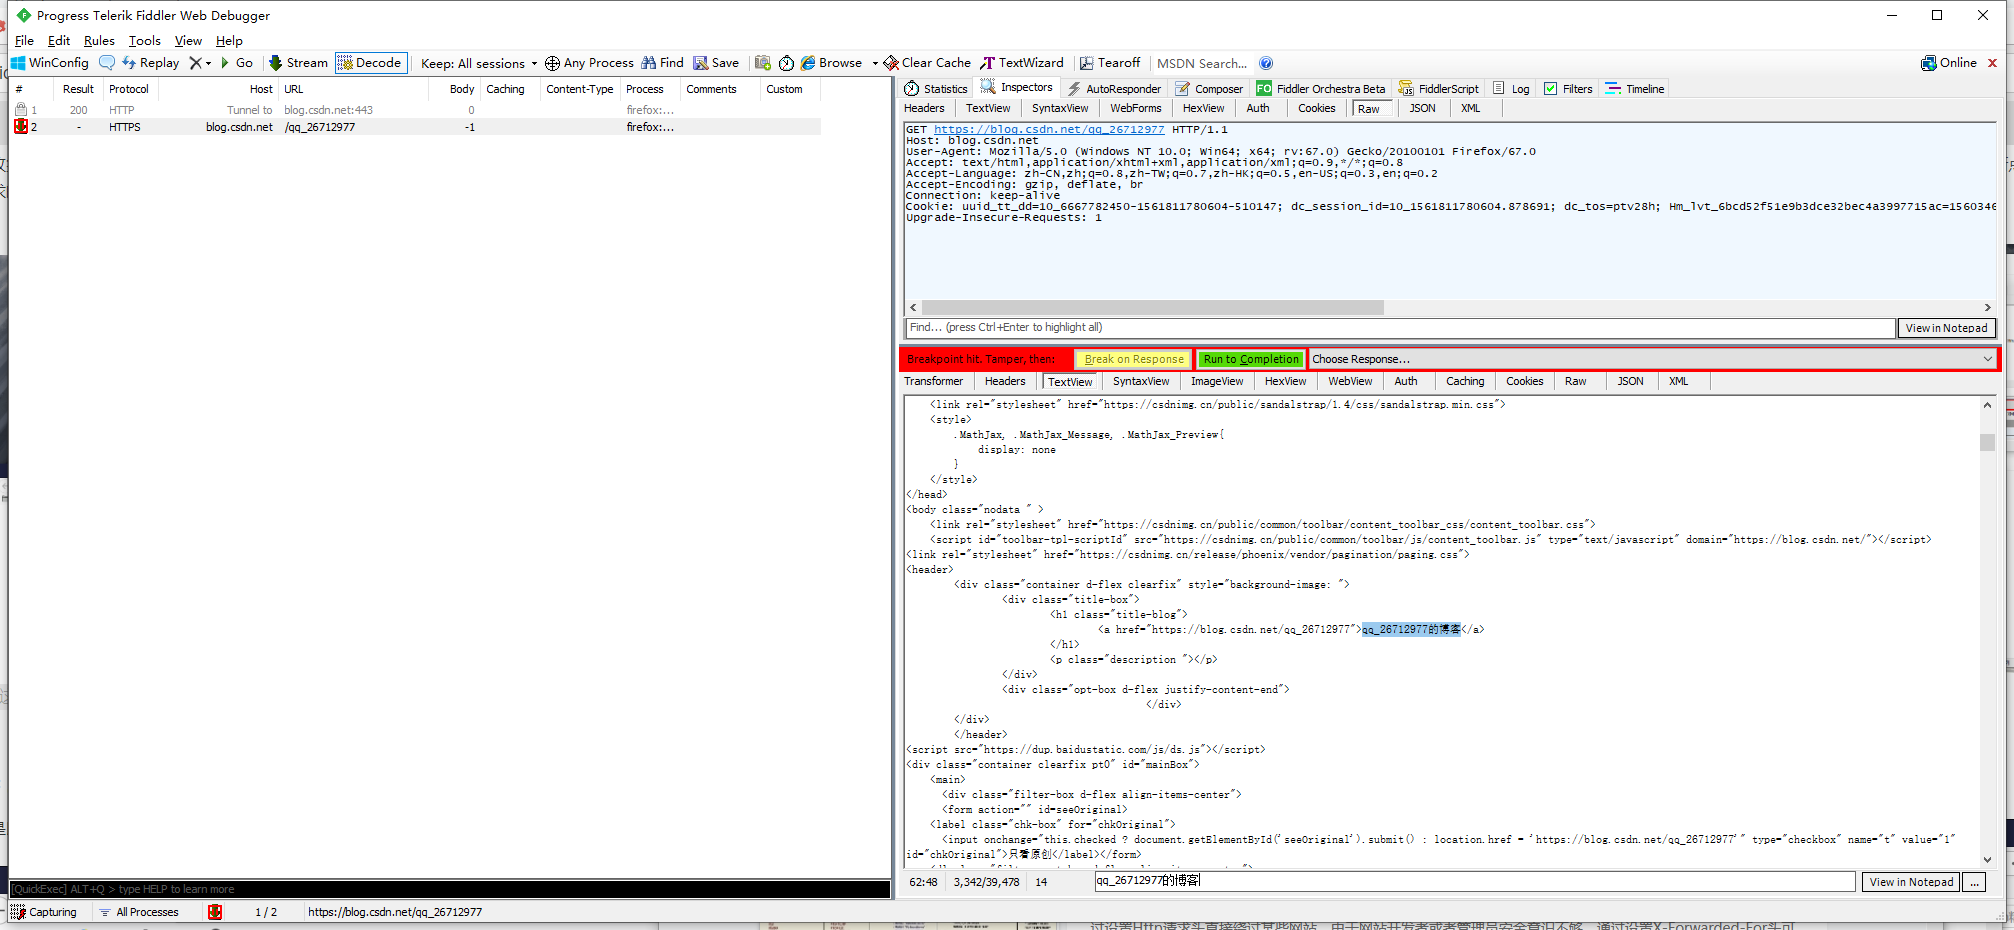Click request View in Notepad button
2014x930 pixels.
coord(1946,329)
